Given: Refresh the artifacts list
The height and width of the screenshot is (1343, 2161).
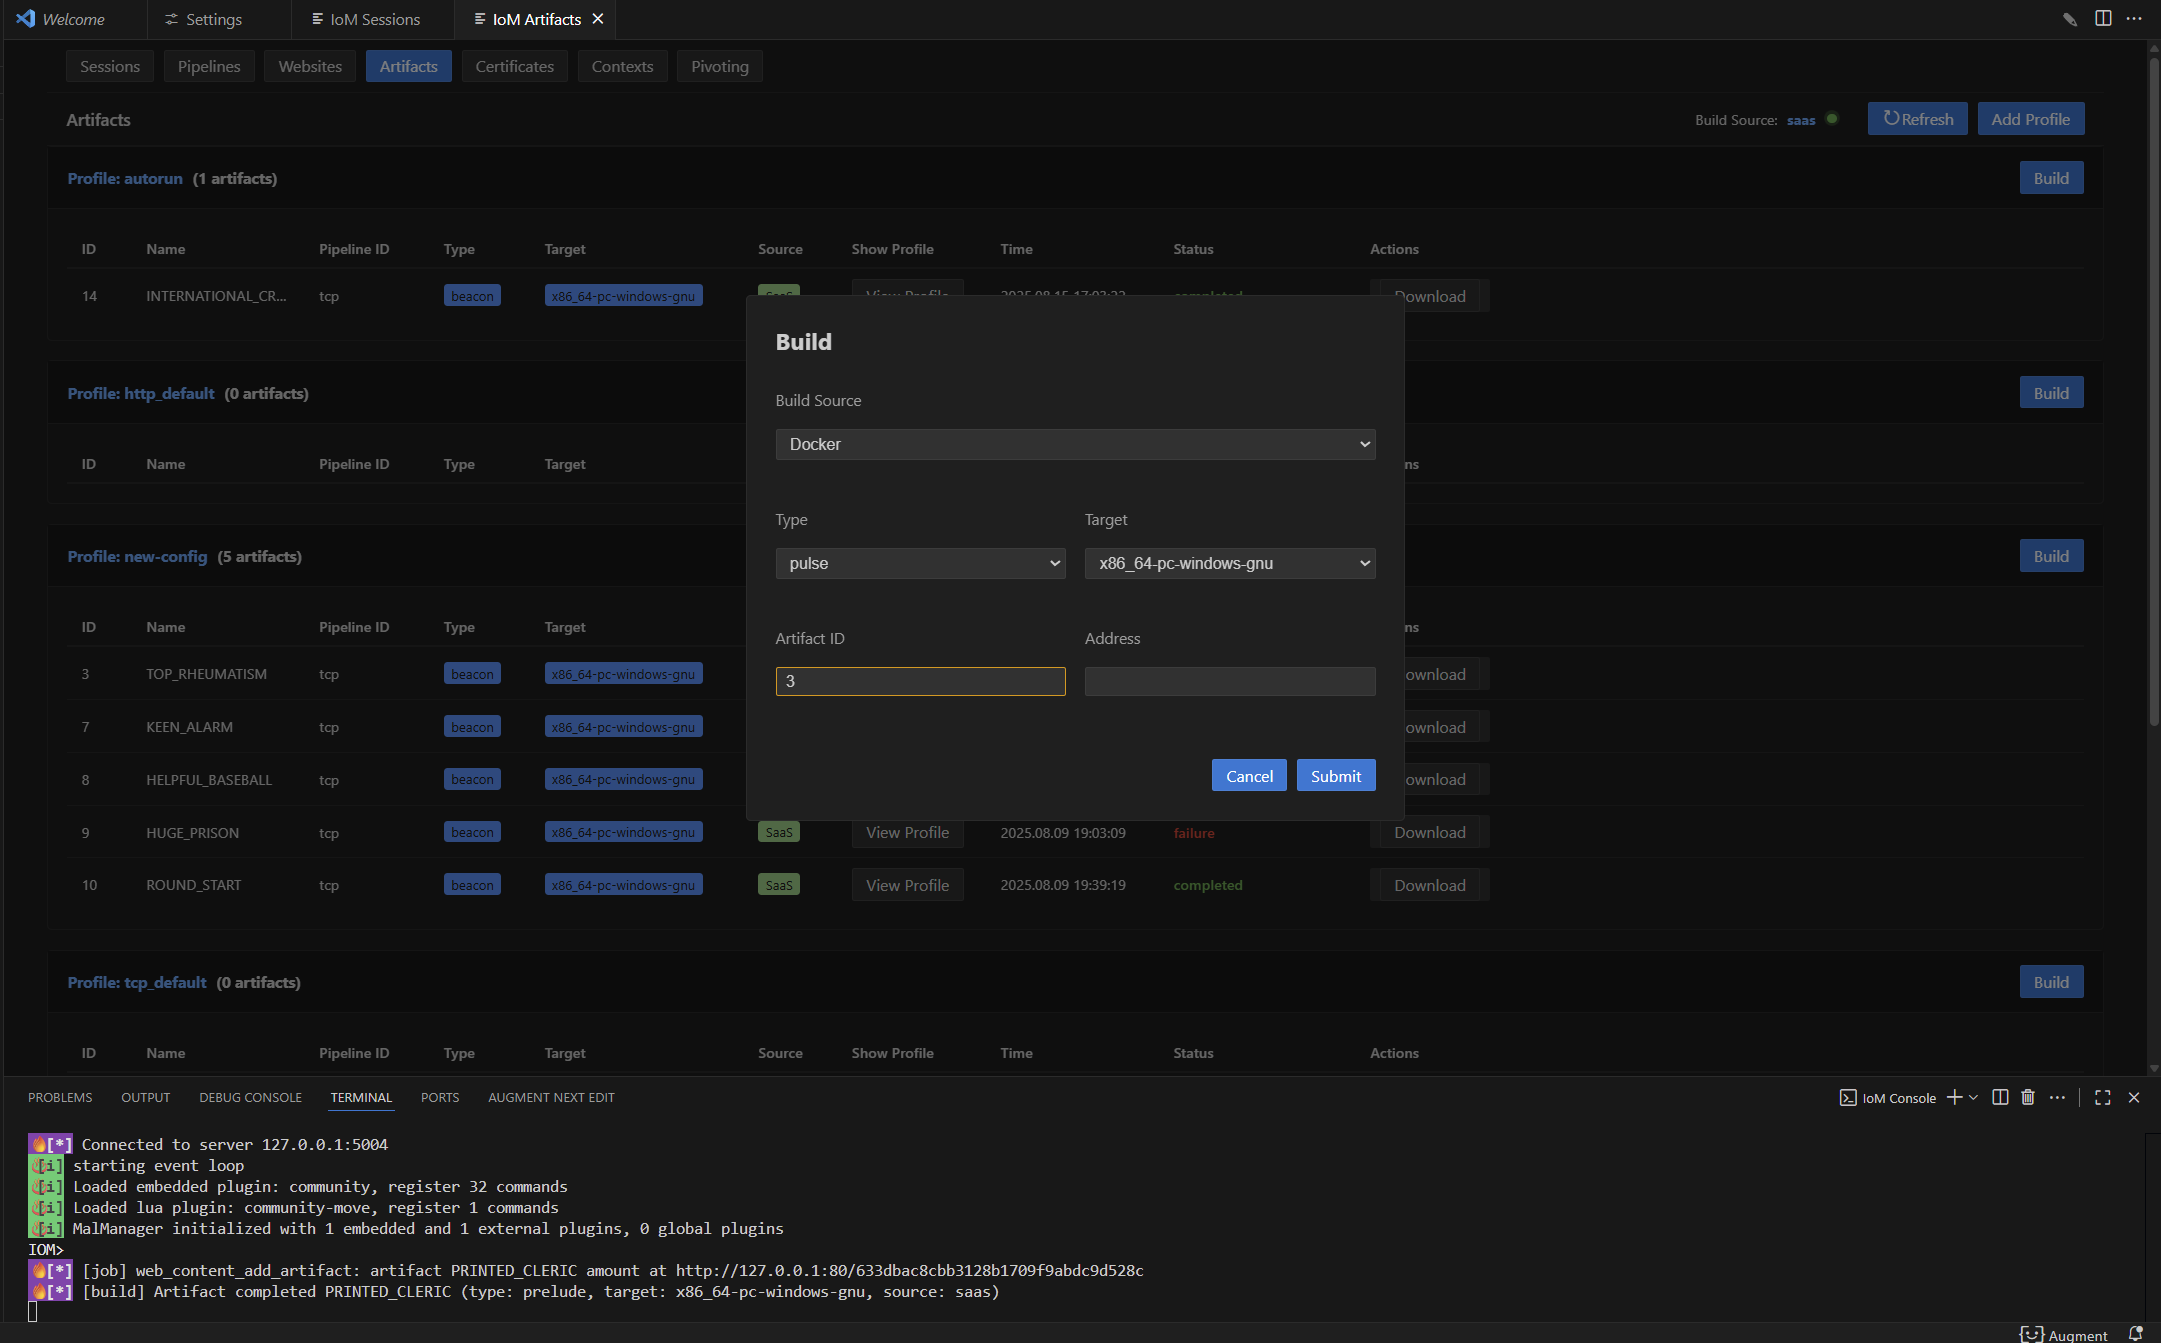Looking at the screenshot, I should [1917, 118].
